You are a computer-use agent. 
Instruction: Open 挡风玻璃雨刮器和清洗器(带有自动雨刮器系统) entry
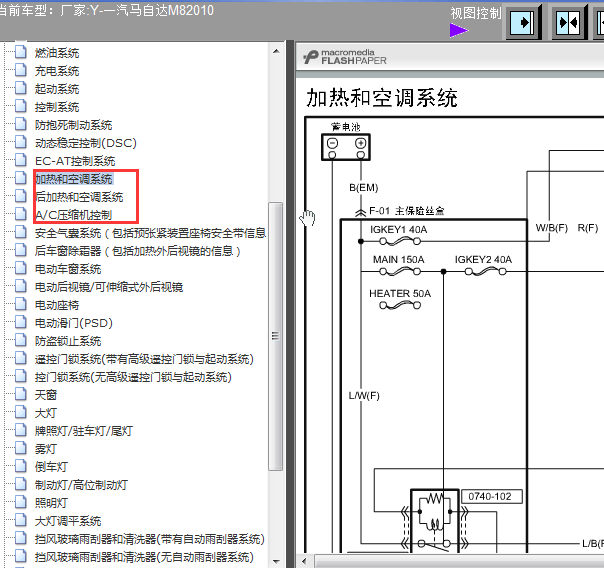coord(149,539)
